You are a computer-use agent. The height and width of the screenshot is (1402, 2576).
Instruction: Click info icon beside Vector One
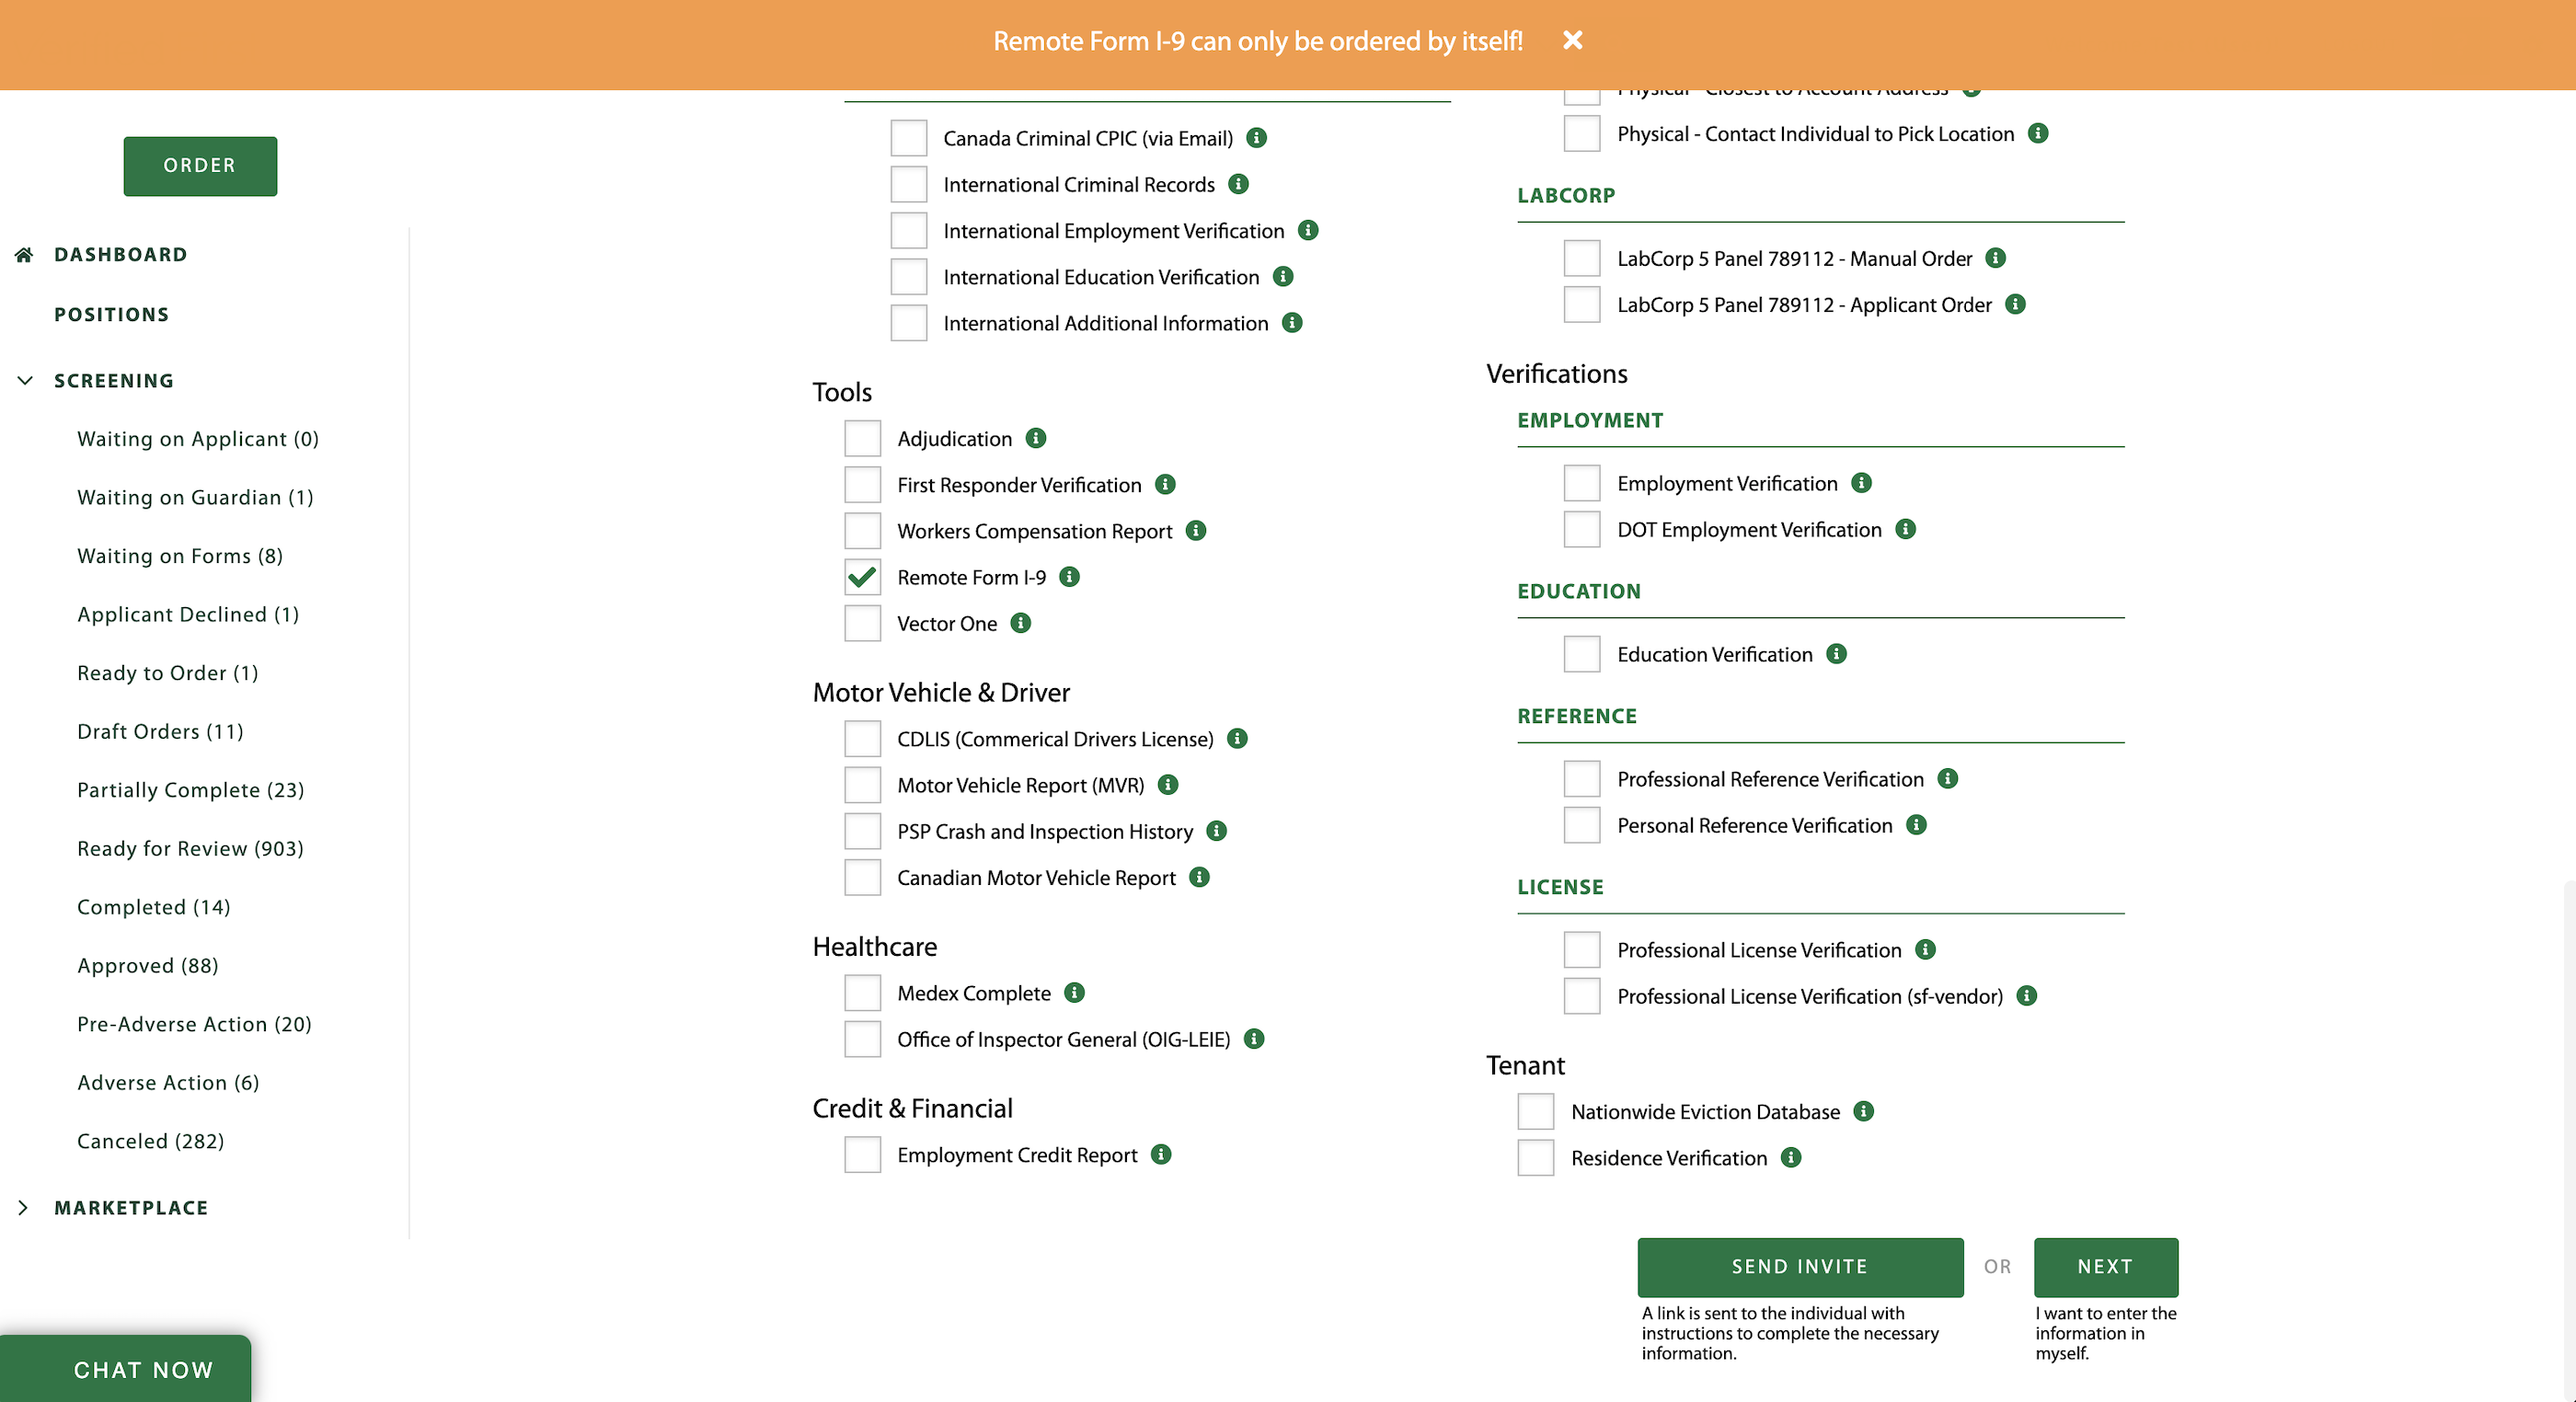pos(1021,623)
